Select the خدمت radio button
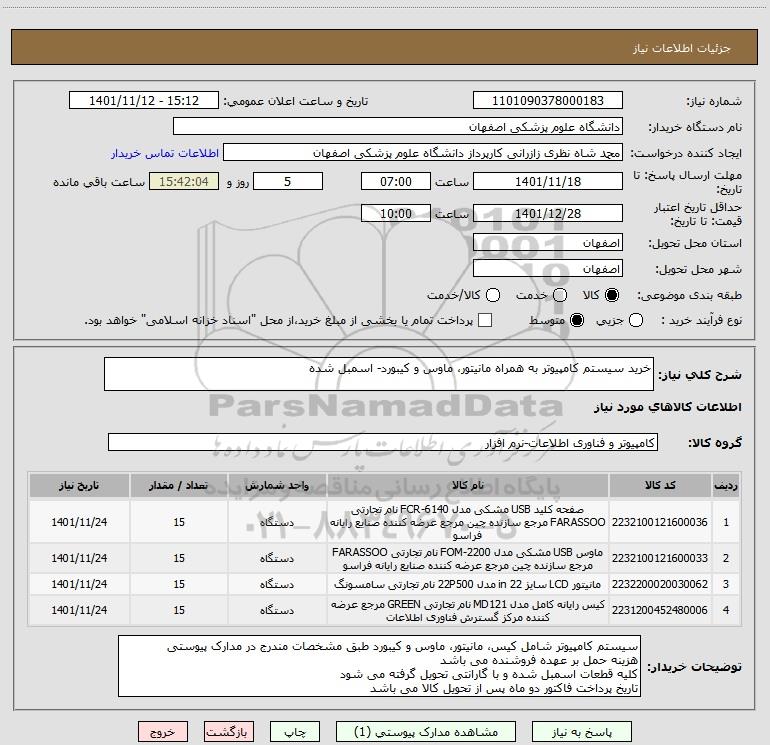Screen dimensions: 770x745 coord(560,295)
